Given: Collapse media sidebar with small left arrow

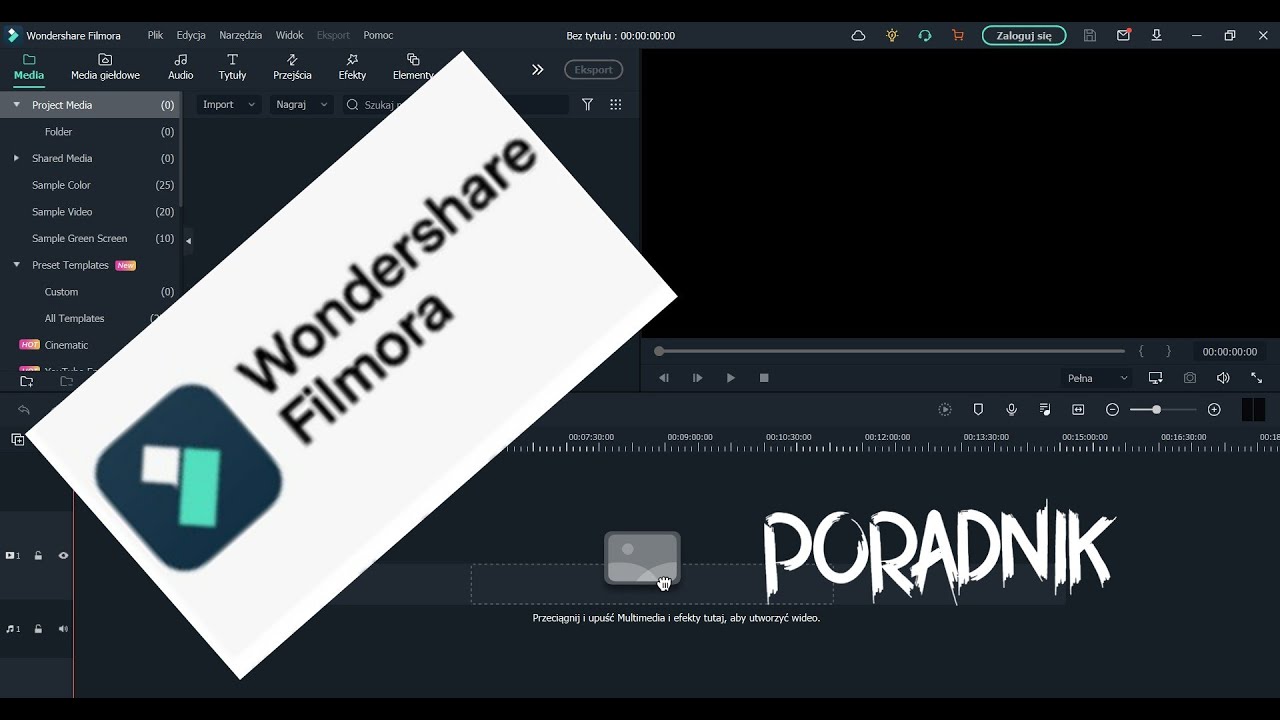Looking at the screenshot, I should pos(188,240).
